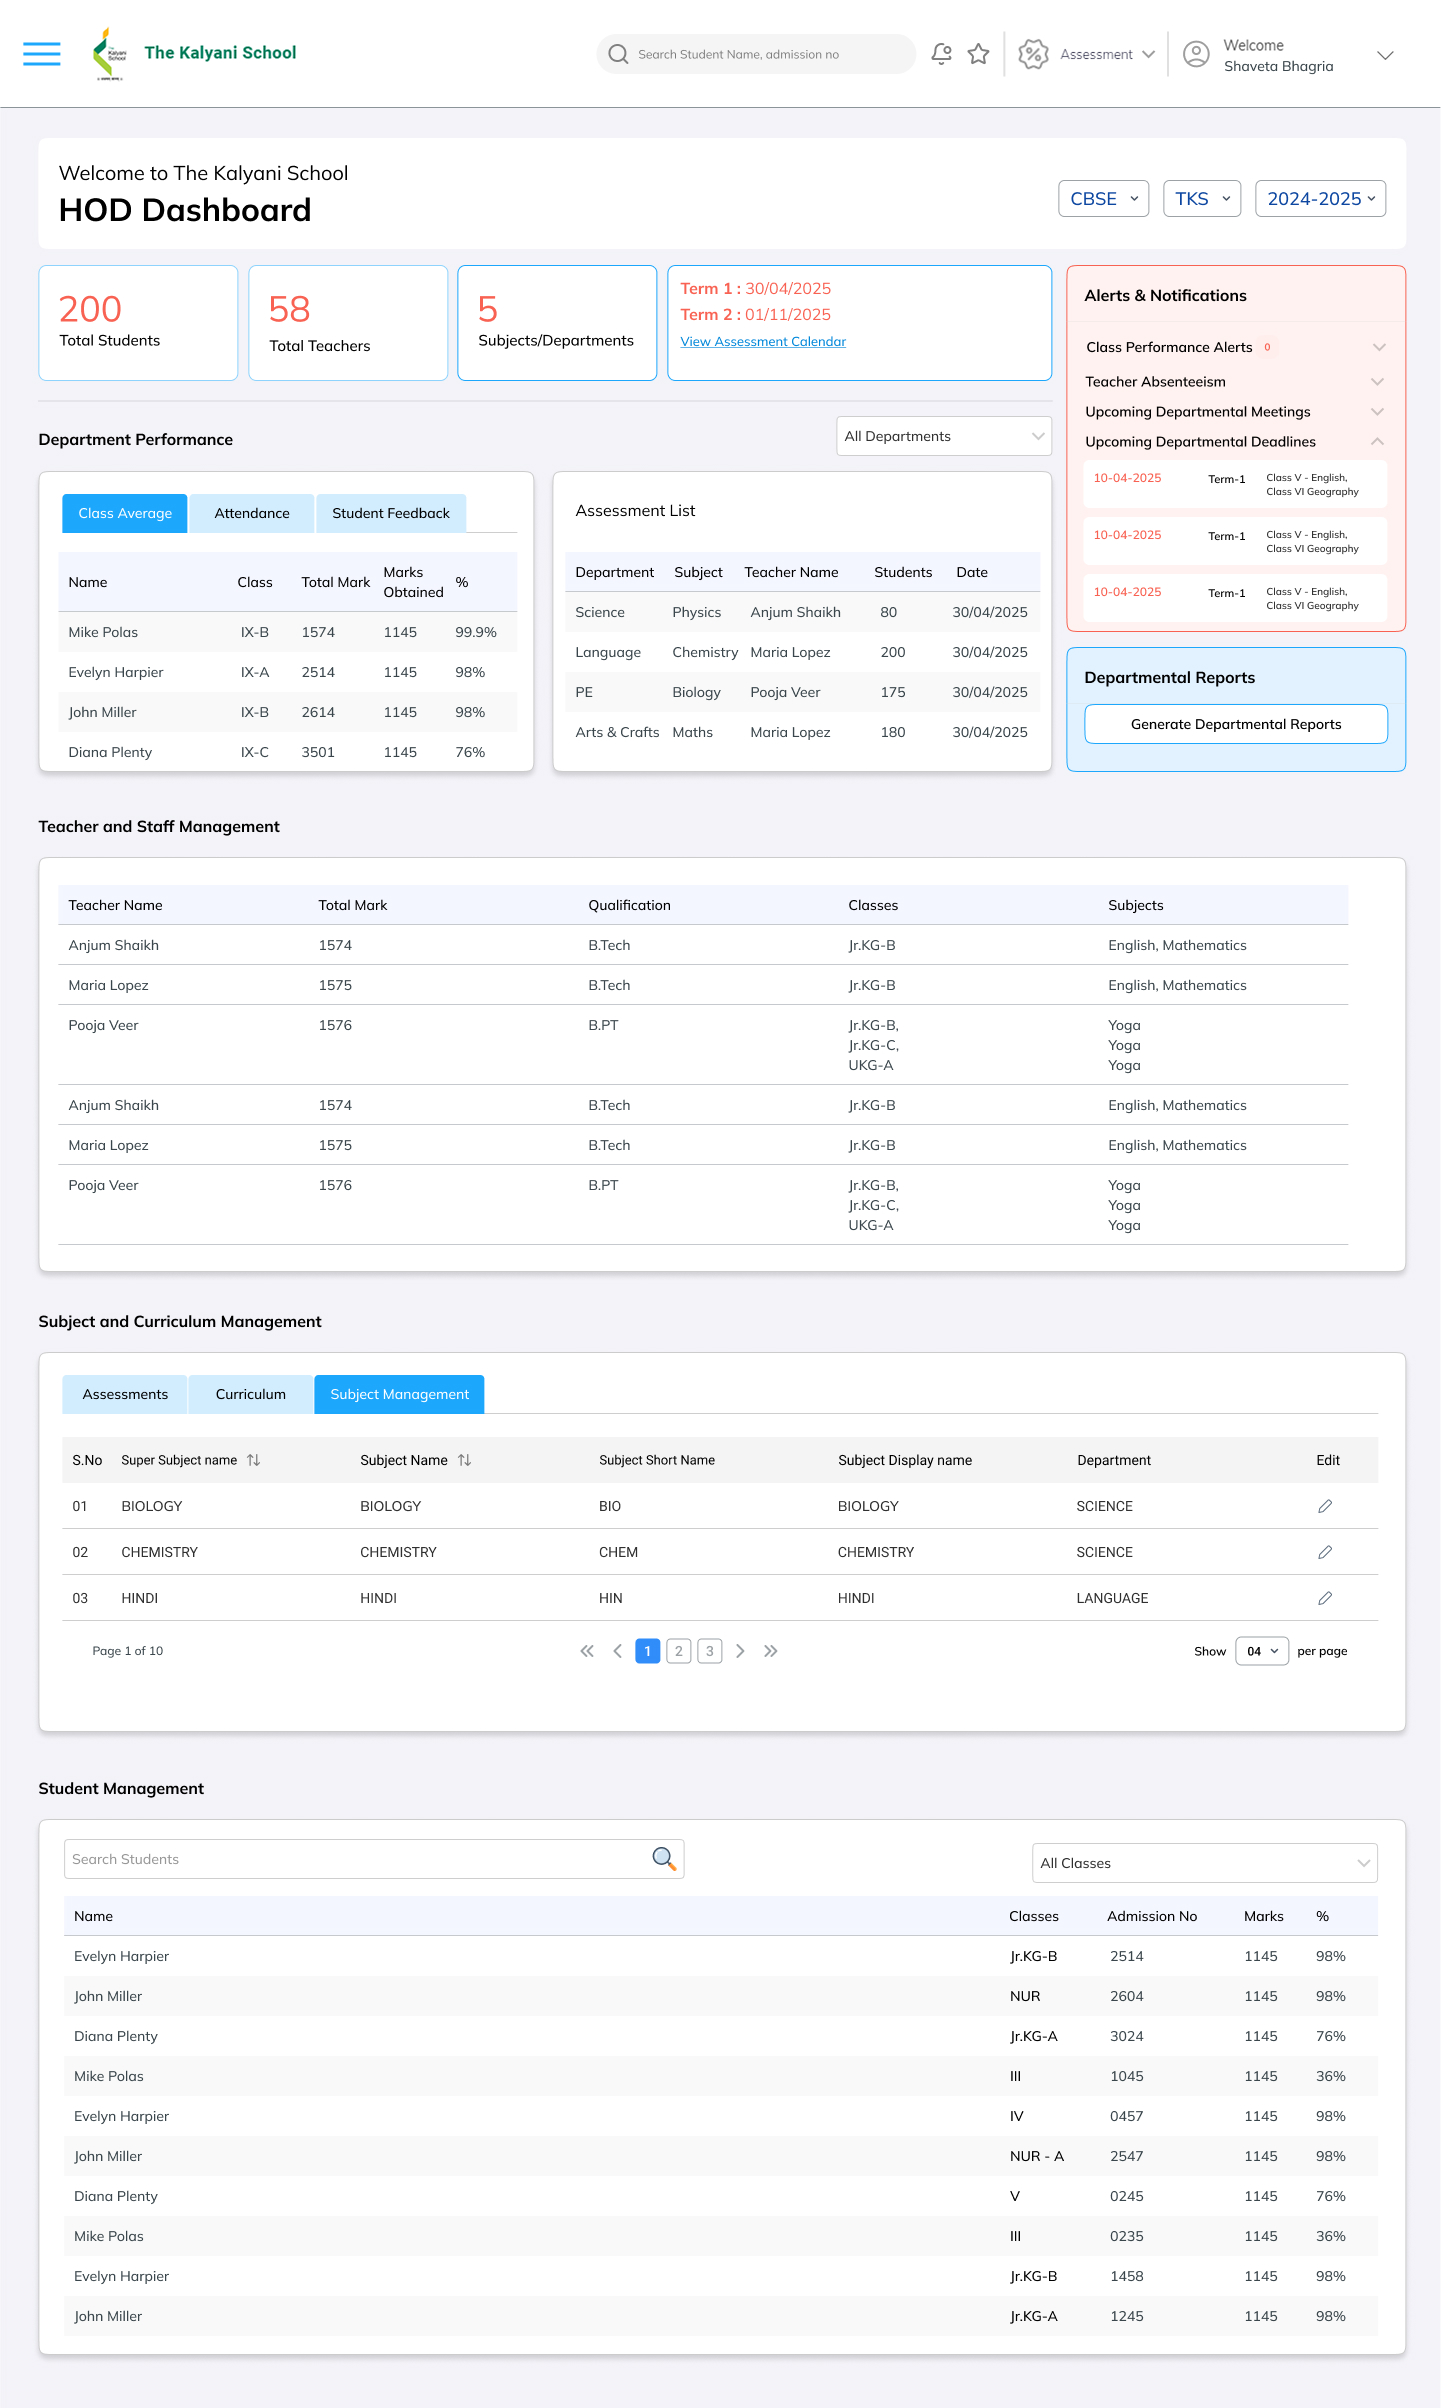Click the user profile avatar icon
This screenshot has height=2408, width=1441.
click(x=1195, y=54)
